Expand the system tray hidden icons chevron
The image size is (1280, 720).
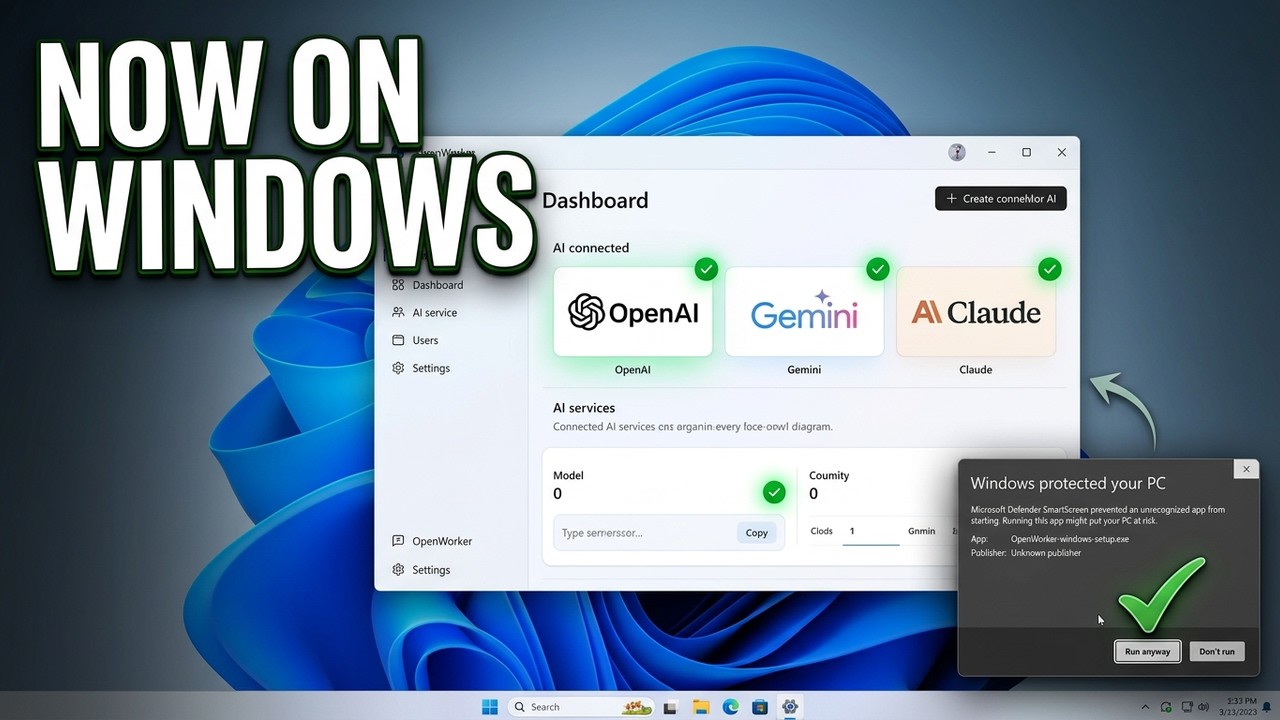click(1146, 707)
